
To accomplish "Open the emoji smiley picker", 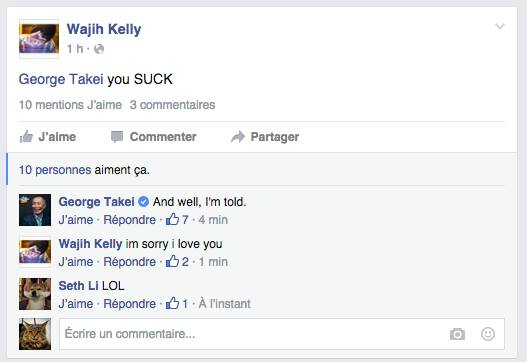I will [x=488, y=334].
